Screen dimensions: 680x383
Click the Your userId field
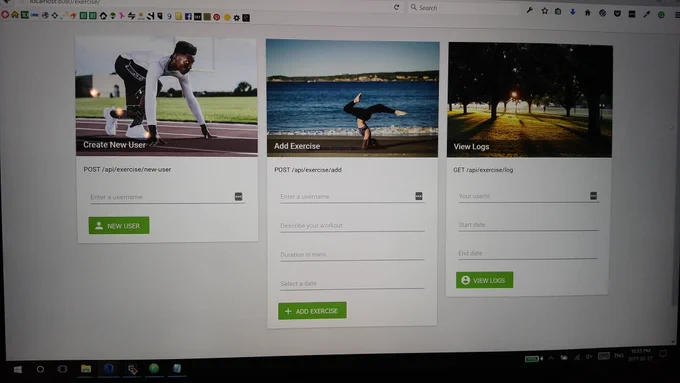[x=528, y=196]
